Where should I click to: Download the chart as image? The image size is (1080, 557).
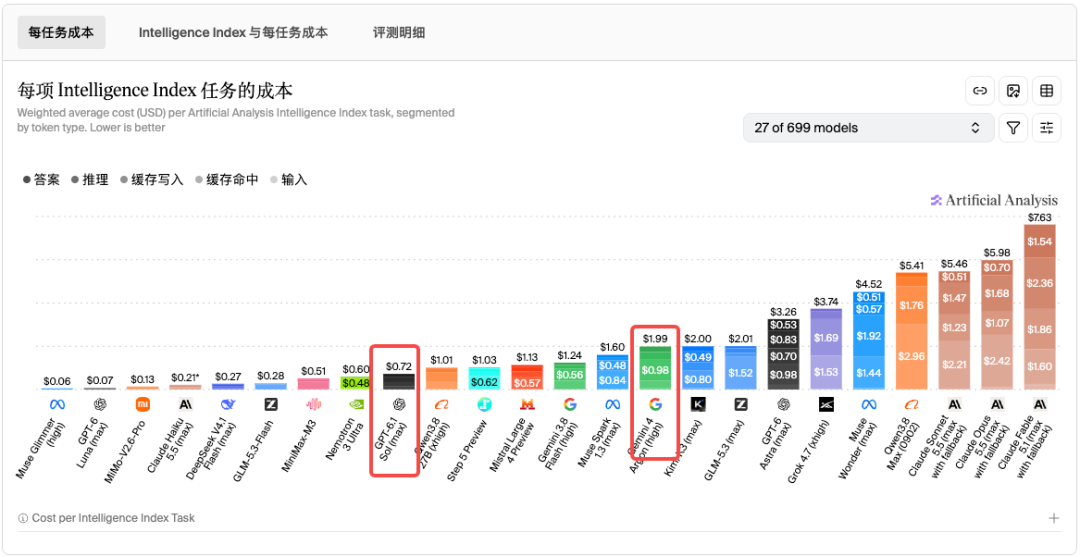tap(1013, 91)
